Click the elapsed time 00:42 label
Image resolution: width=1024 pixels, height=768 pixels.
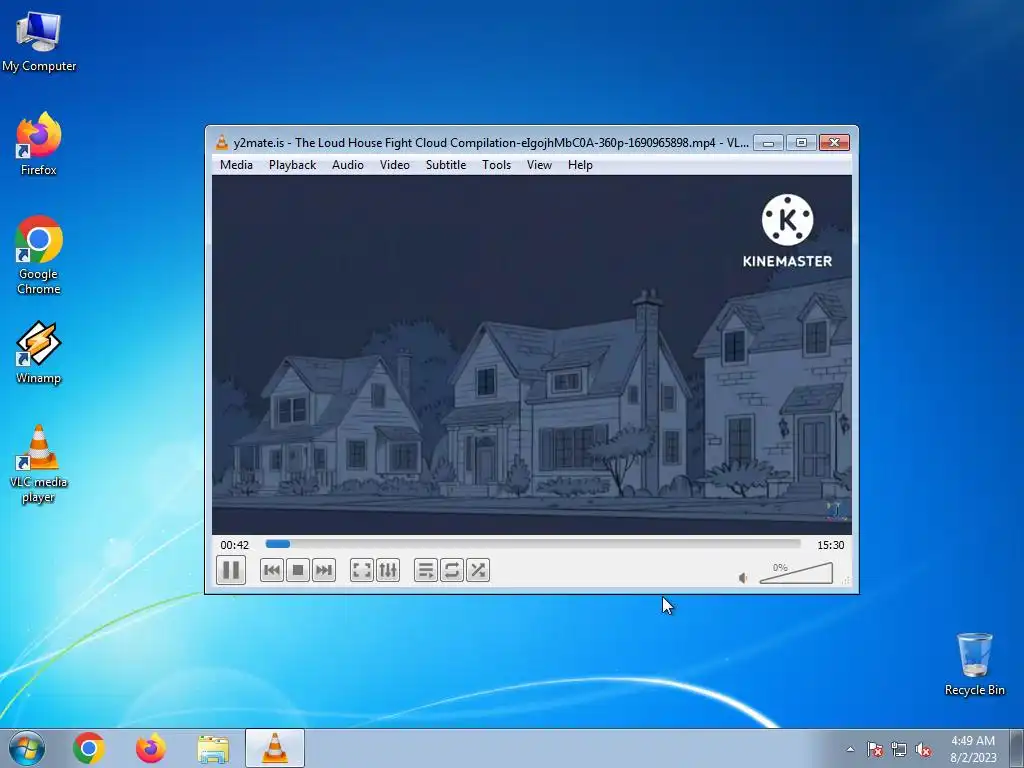coord(234,545)
